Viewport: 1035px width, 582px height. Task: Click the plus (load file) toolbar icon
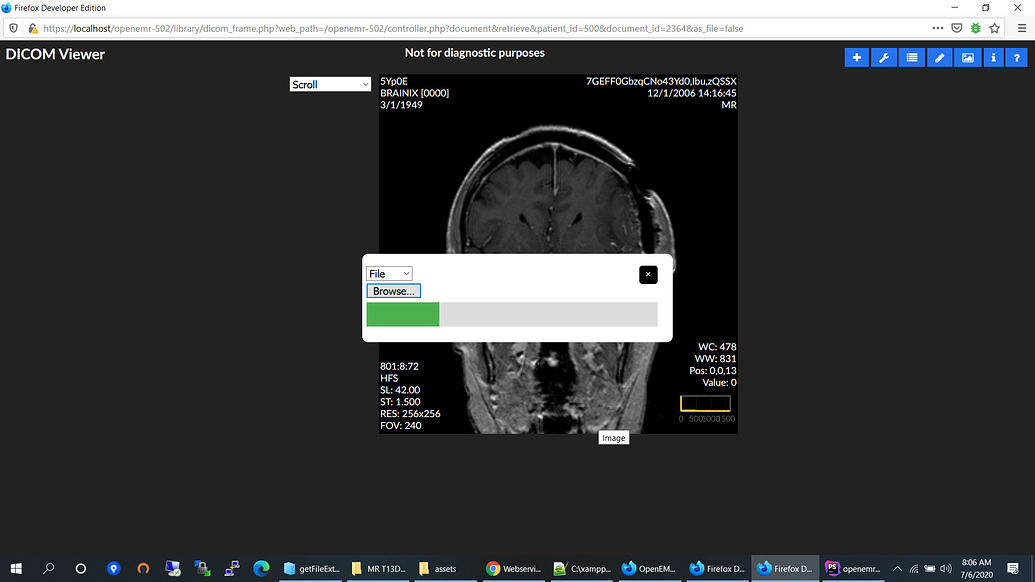tap(856, 58)
